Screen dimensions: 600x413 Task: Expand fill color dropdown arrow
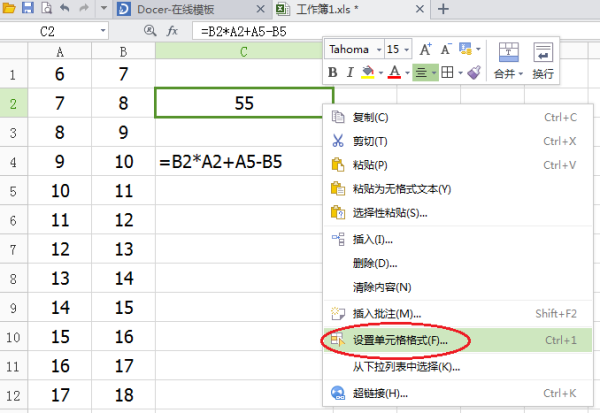(x=381, y=72)
